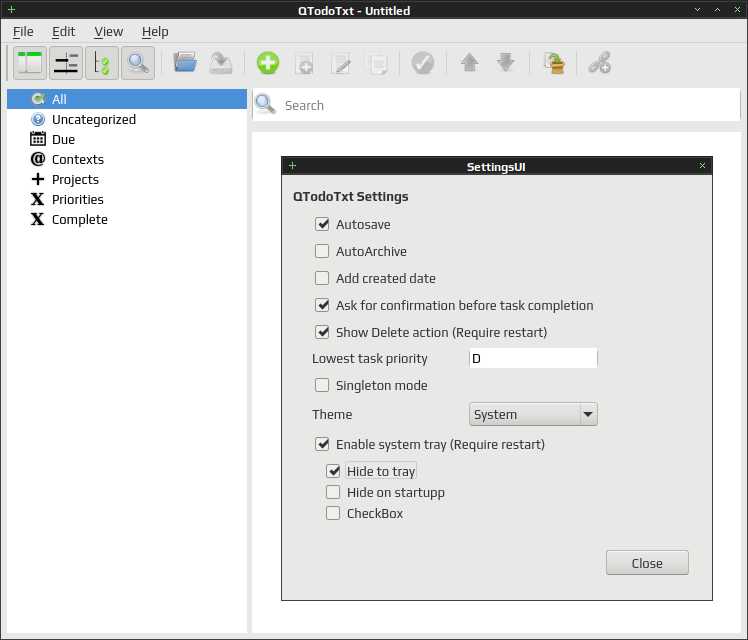Tick the unnamed CheckBox option
The width and height of the screenshot is (748, 640).
click(x=333, y=513)
